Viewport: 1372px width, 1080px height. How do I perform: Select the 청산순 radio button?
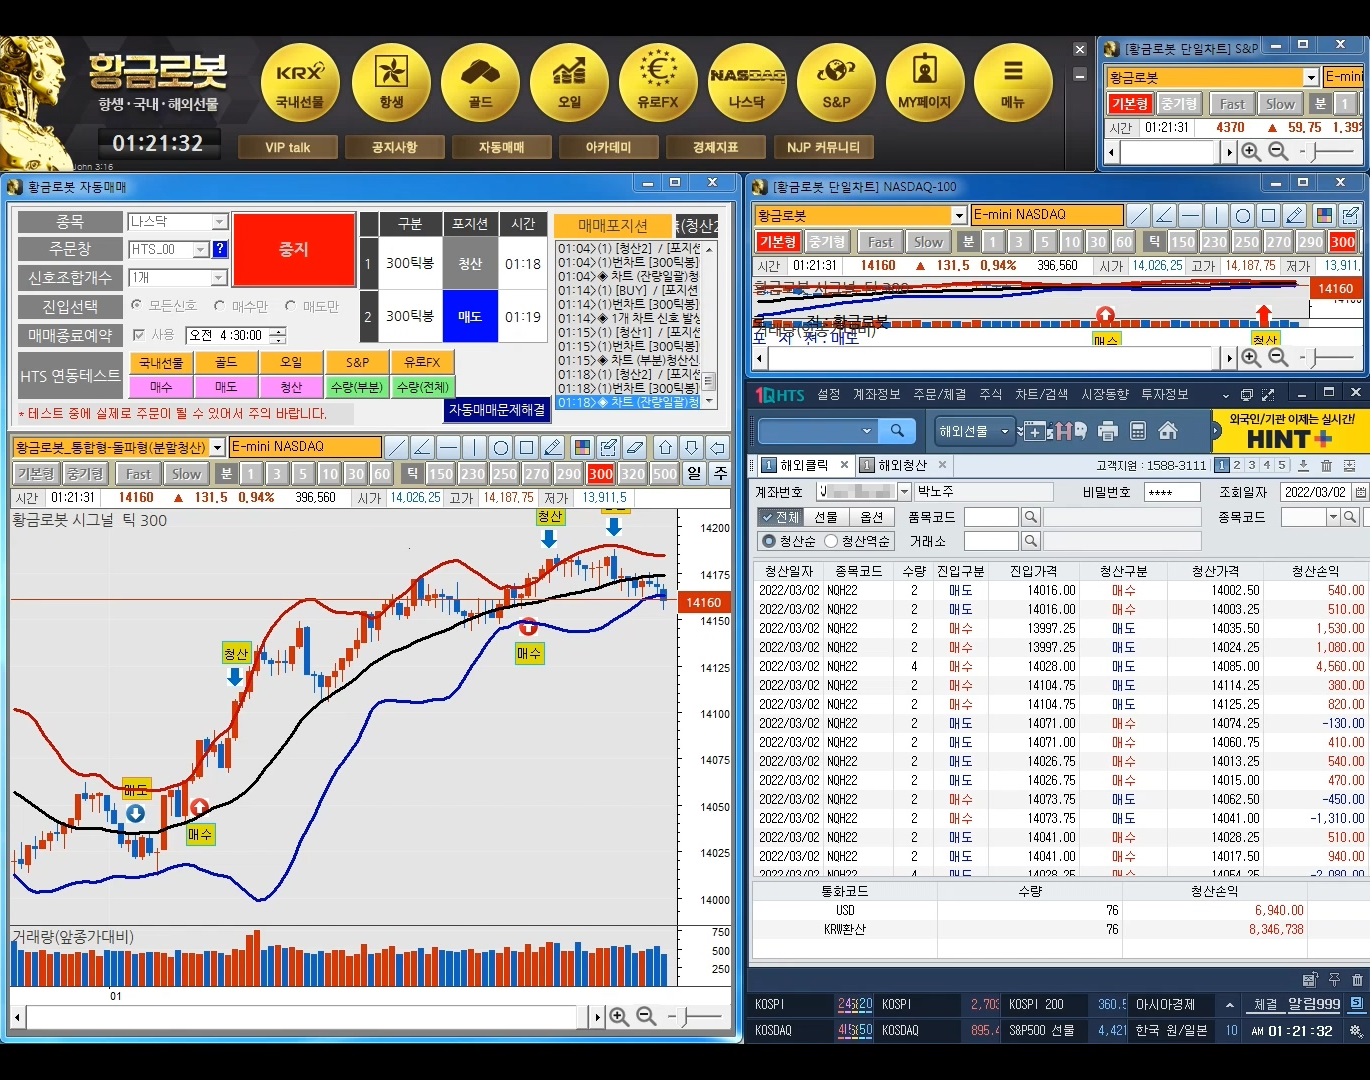[768, 541]
